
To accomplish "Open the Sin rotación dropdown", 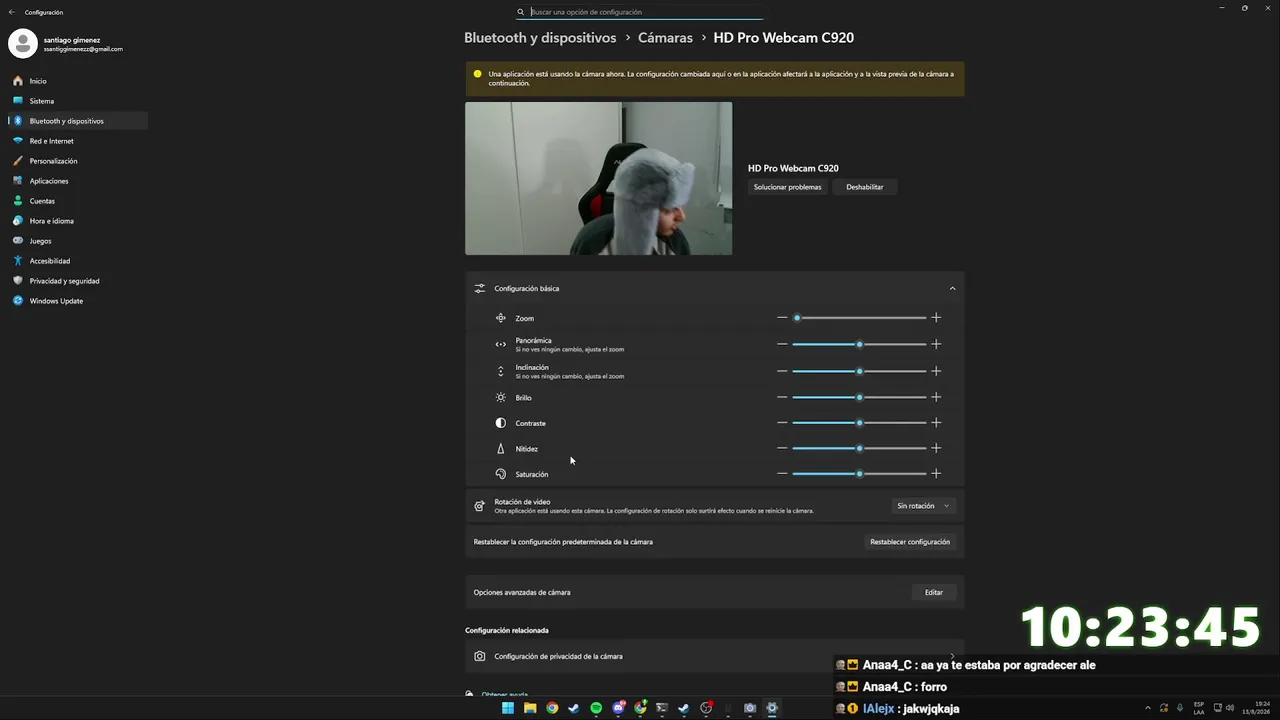I will (923, 506).
